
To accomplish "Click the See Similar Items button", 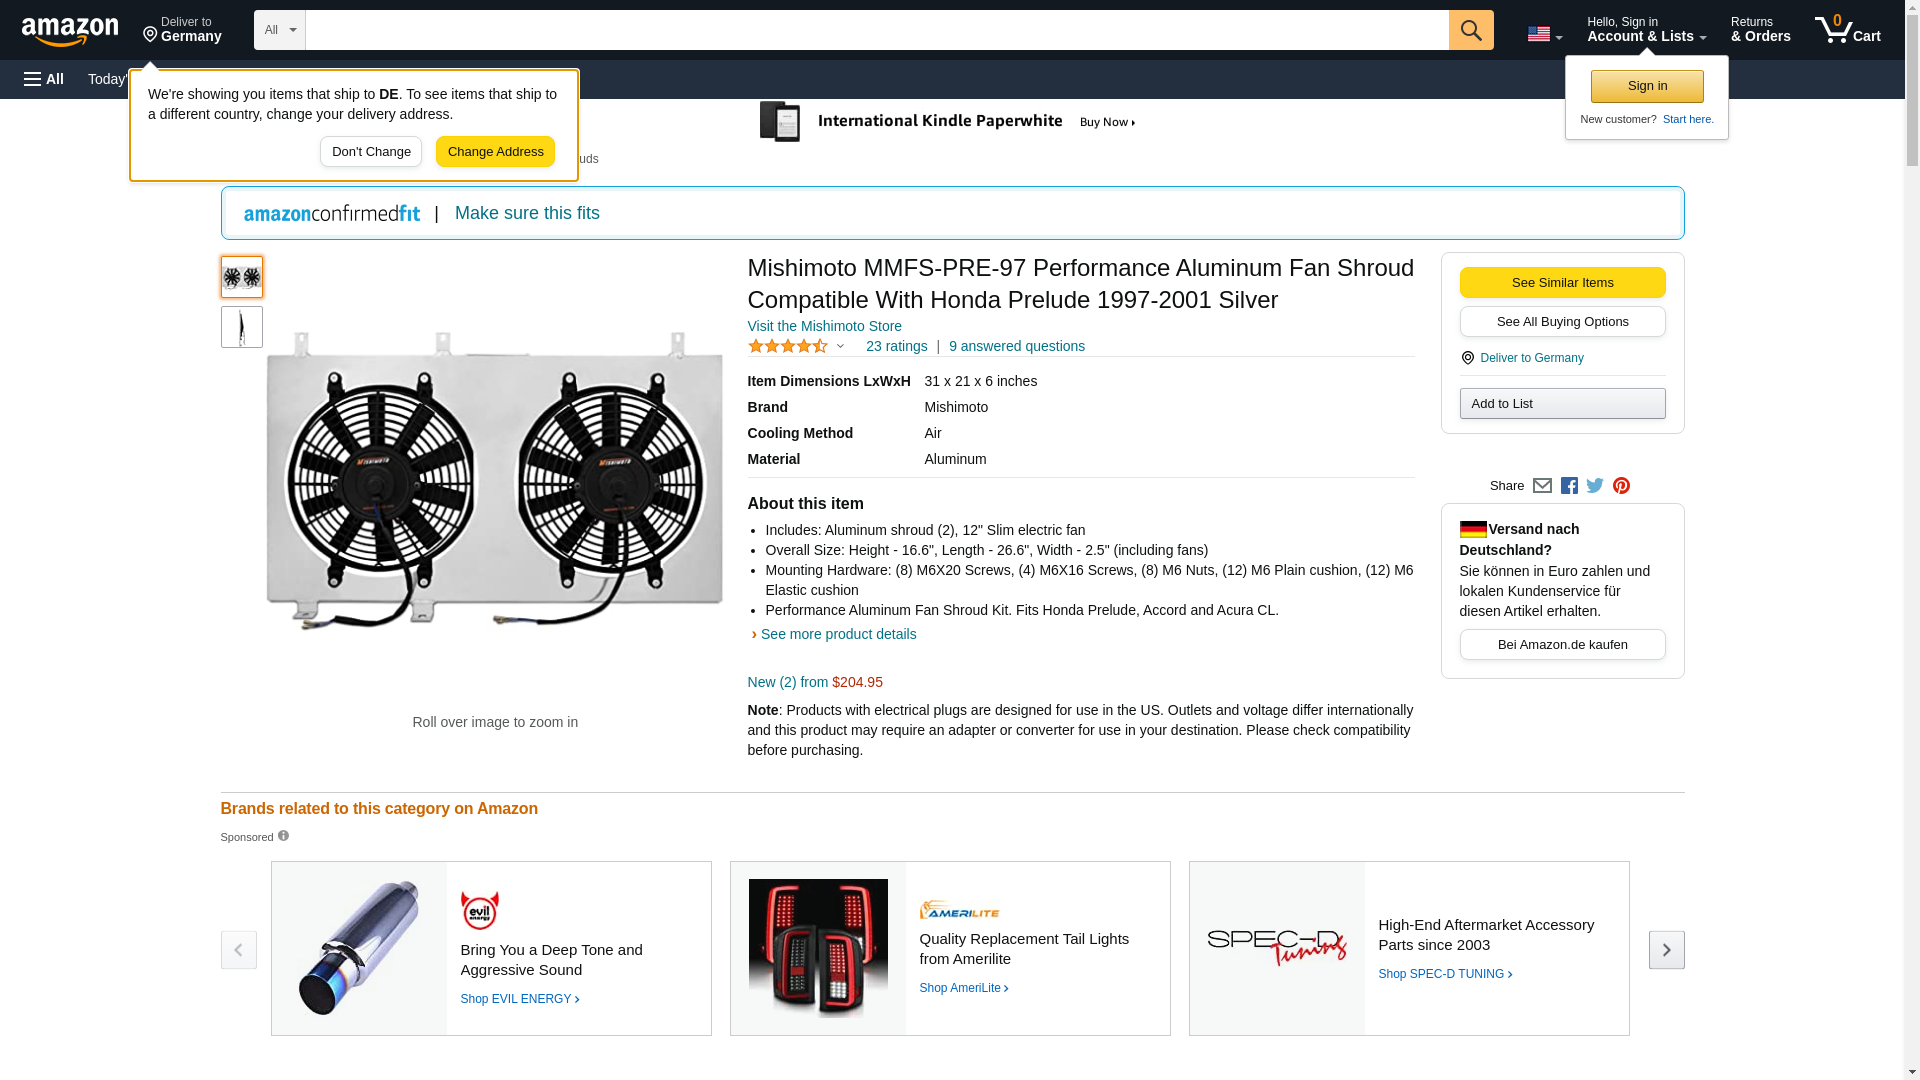I will coord(1562,283).
